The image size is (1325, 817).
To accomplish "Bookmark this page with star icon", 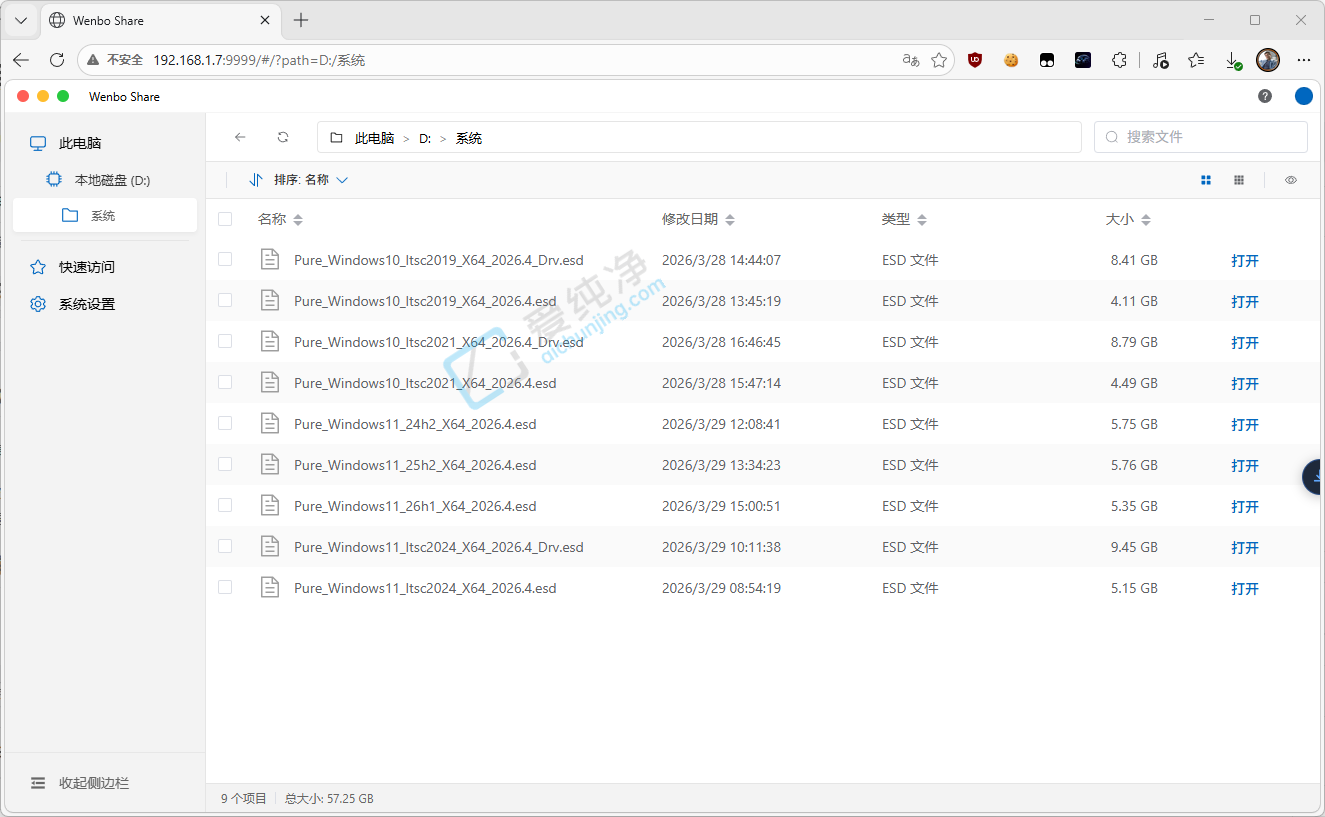I will coord(939,60).
